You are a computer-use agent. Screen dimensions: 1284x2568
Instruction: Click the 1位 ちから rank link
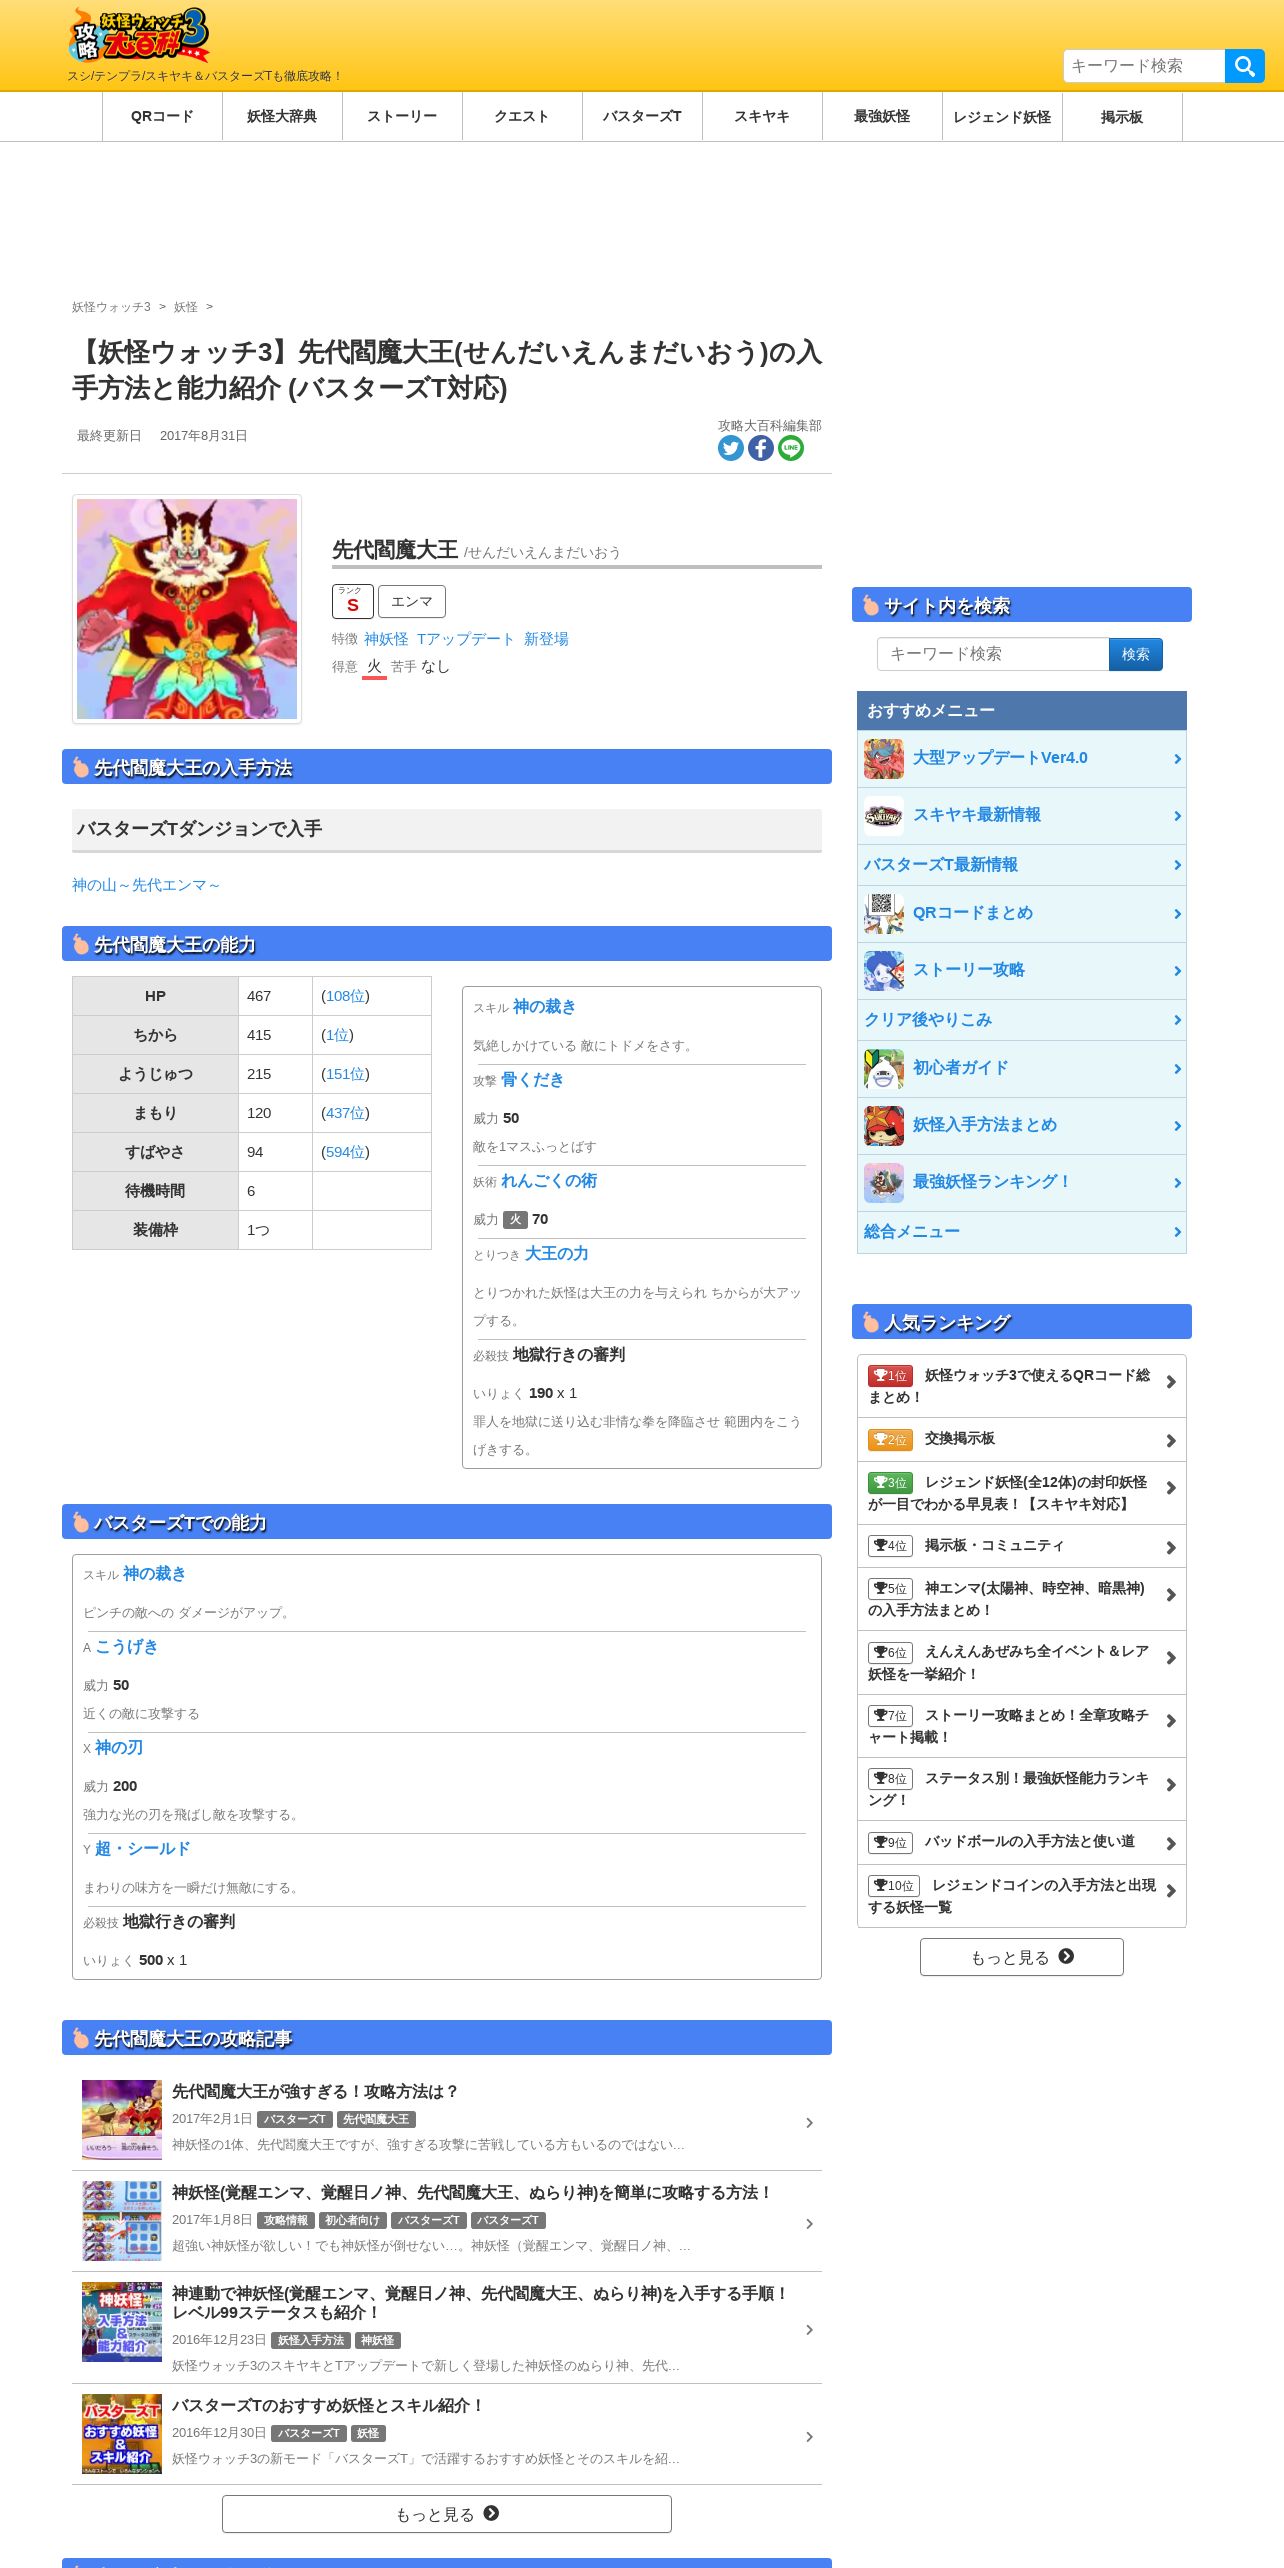tap(338, 1035)
